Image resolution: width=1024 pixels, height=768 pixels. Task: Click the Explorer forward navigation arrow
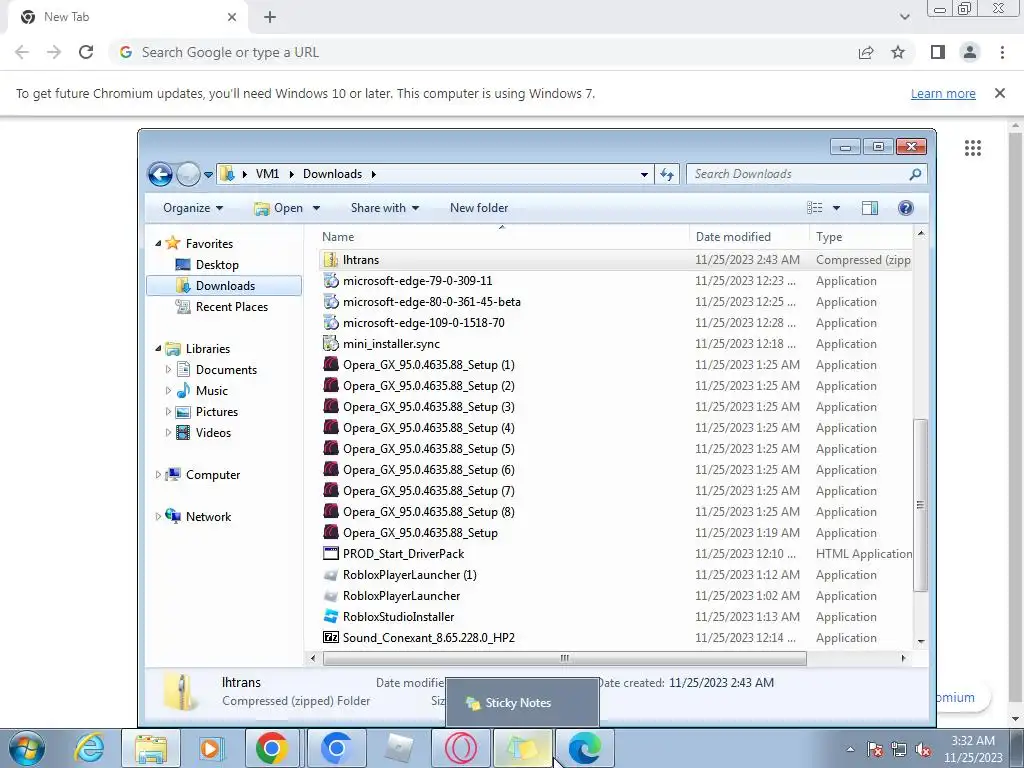[188, 174]
